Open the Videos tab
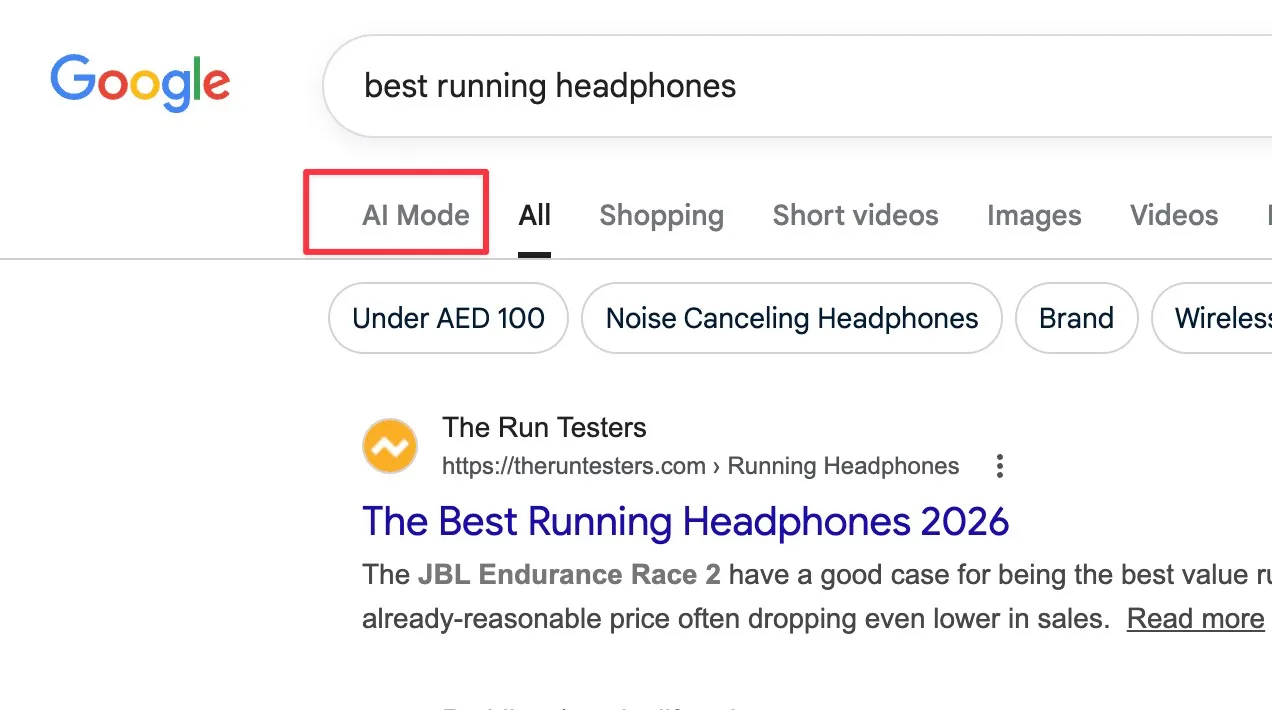1272x710 pixels. pos(1174,215)
